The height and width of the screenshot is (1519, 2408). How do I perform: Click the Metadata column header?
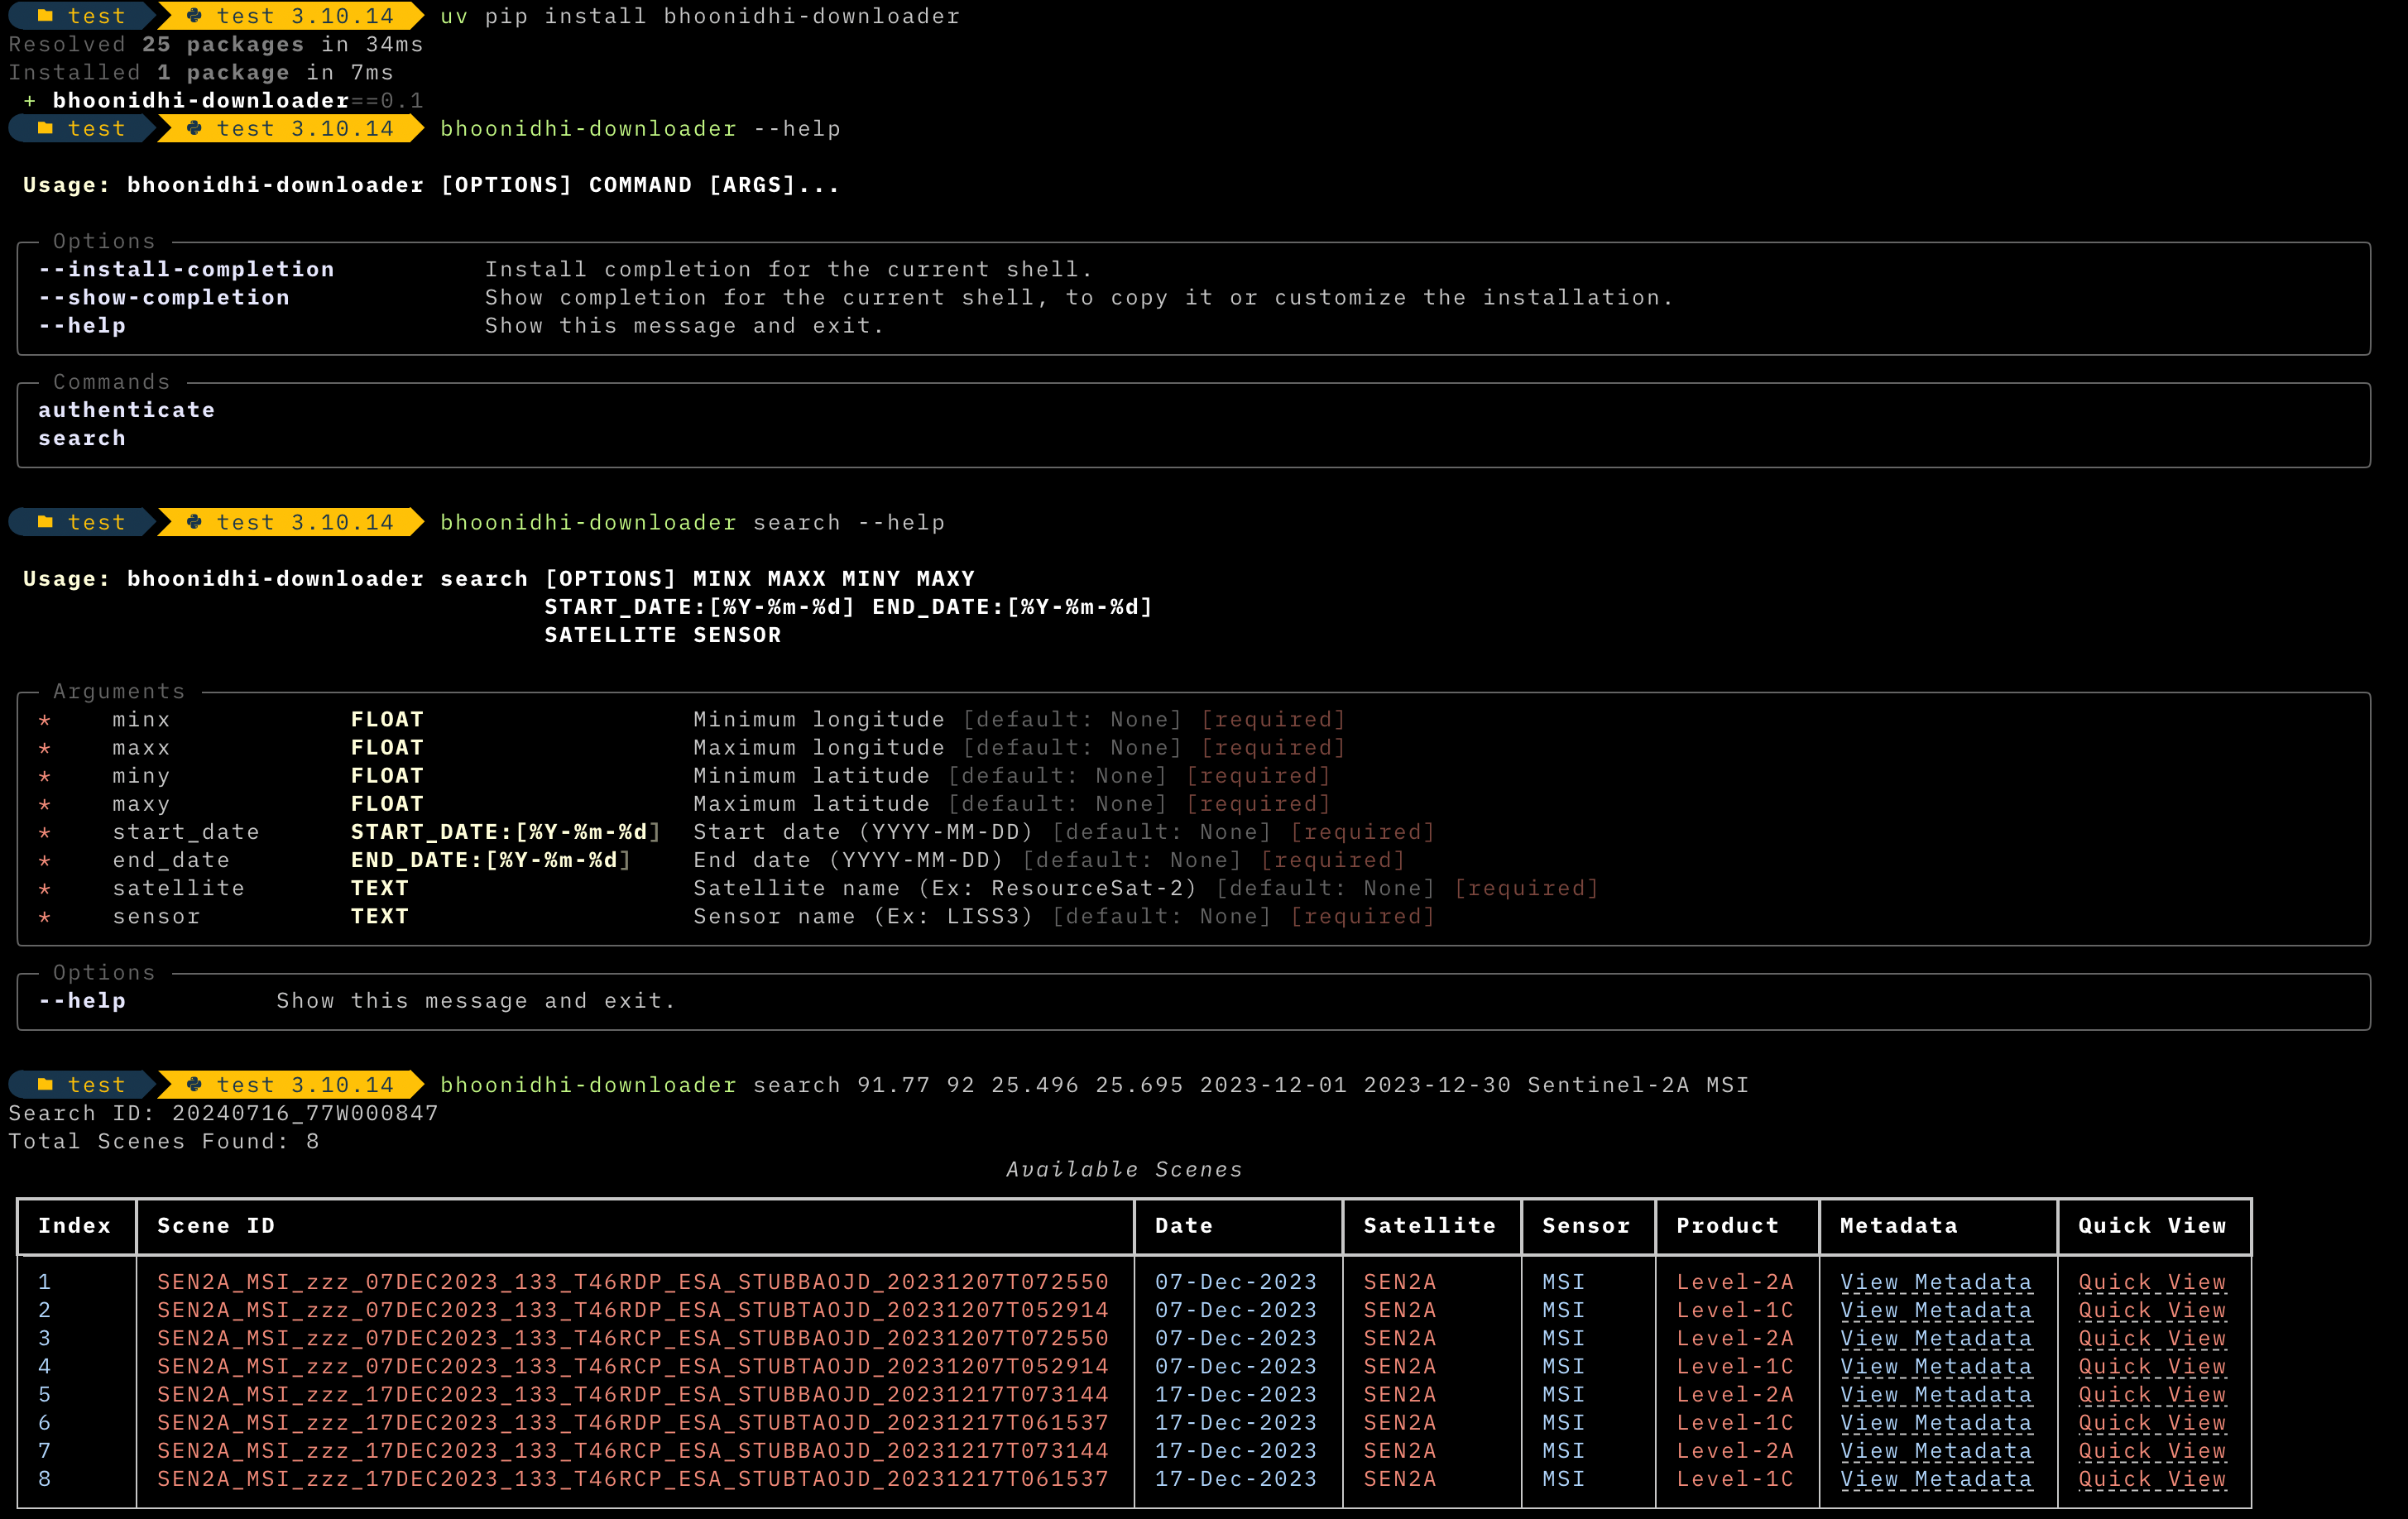(1899, 1226)
